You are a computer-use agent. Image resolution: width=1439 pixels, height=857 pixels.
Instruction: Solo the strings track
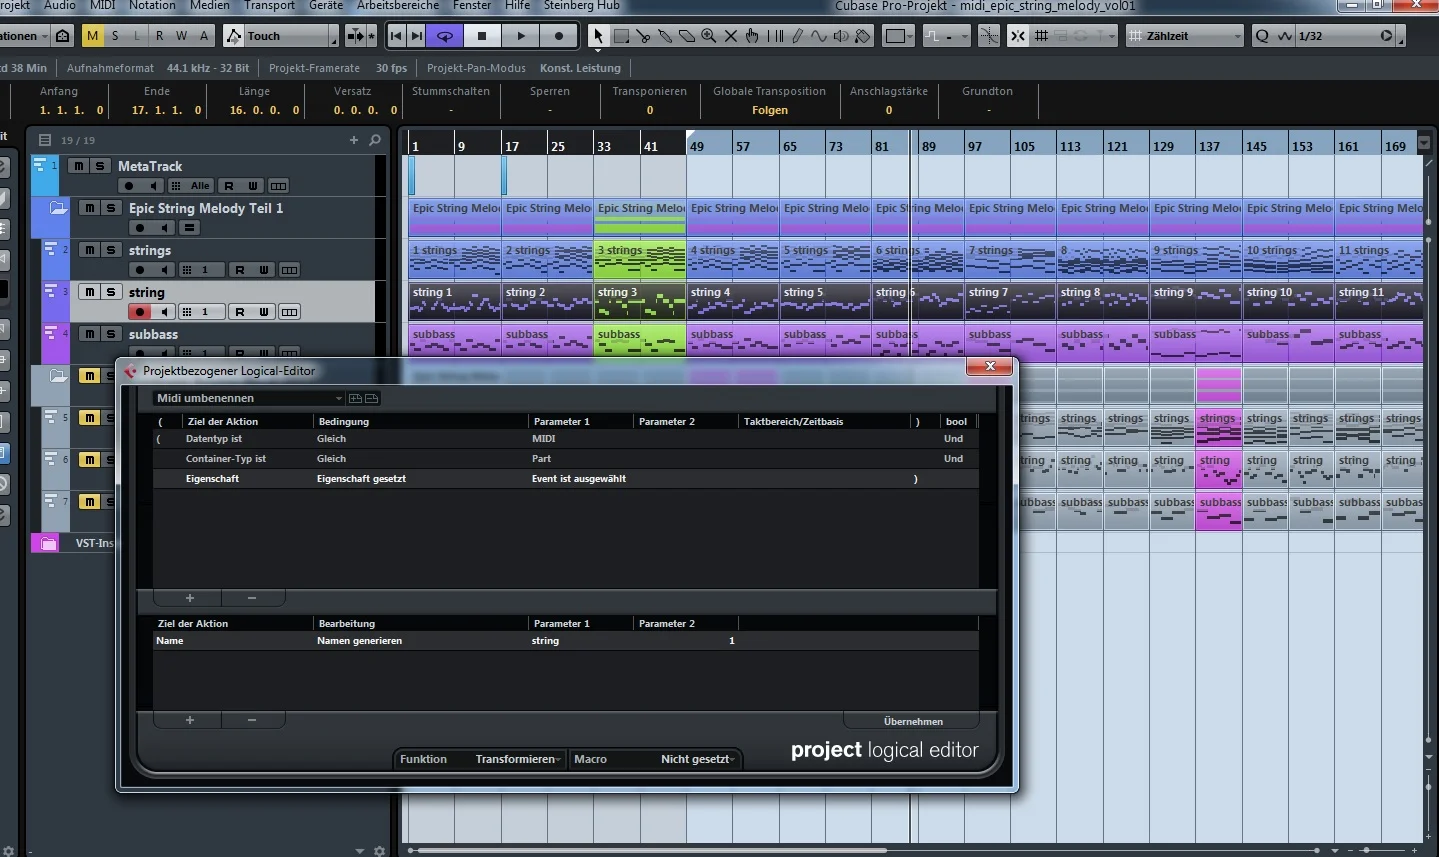111,250
